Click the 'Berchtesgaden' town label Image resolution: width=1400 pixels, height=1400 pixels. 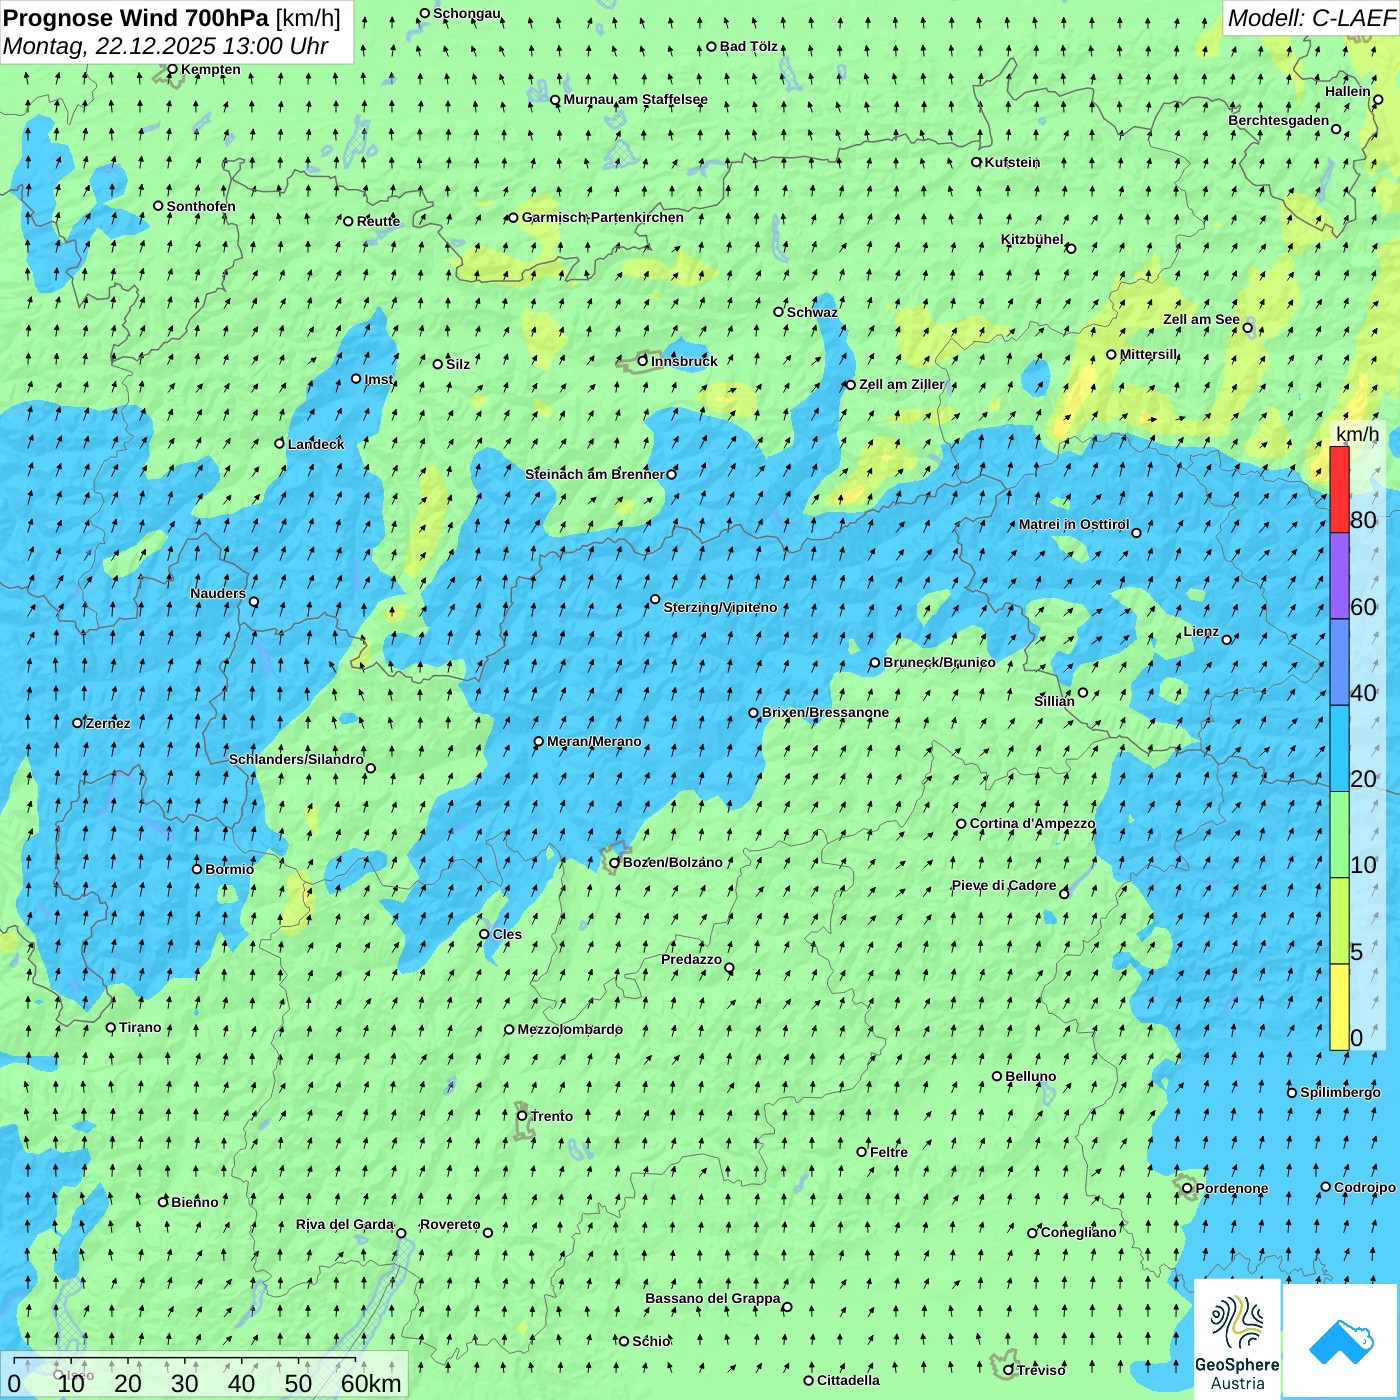click(x=1279, y=120)
